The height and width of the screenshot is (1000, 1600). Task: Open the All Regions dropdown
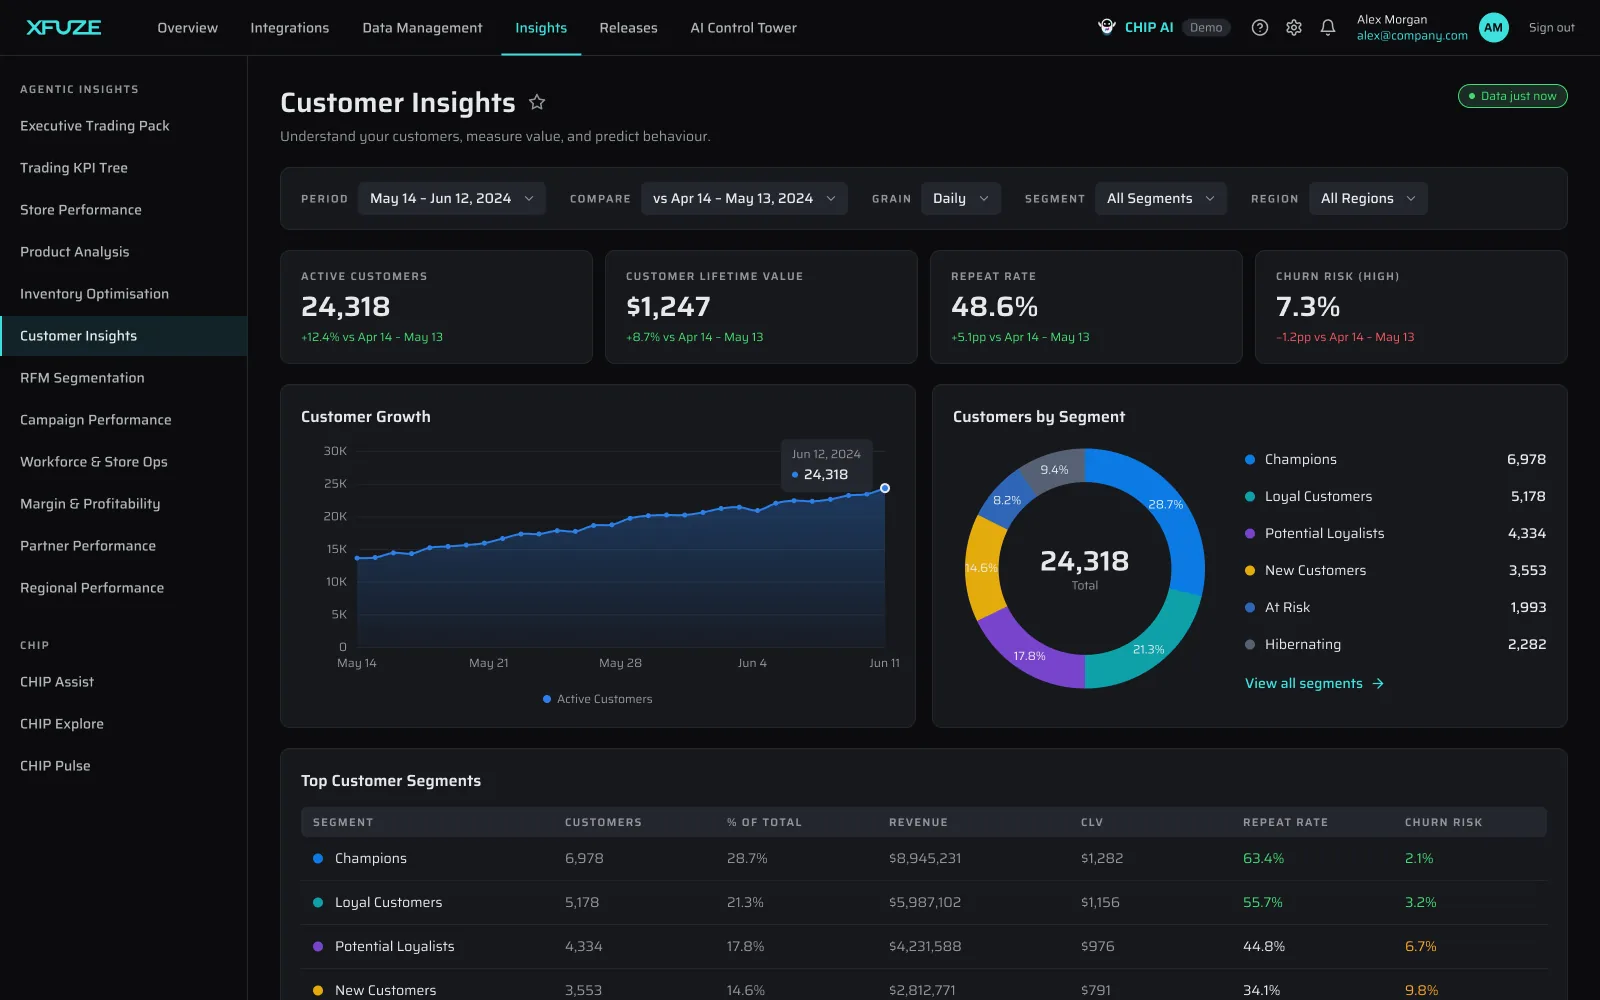1368,198
